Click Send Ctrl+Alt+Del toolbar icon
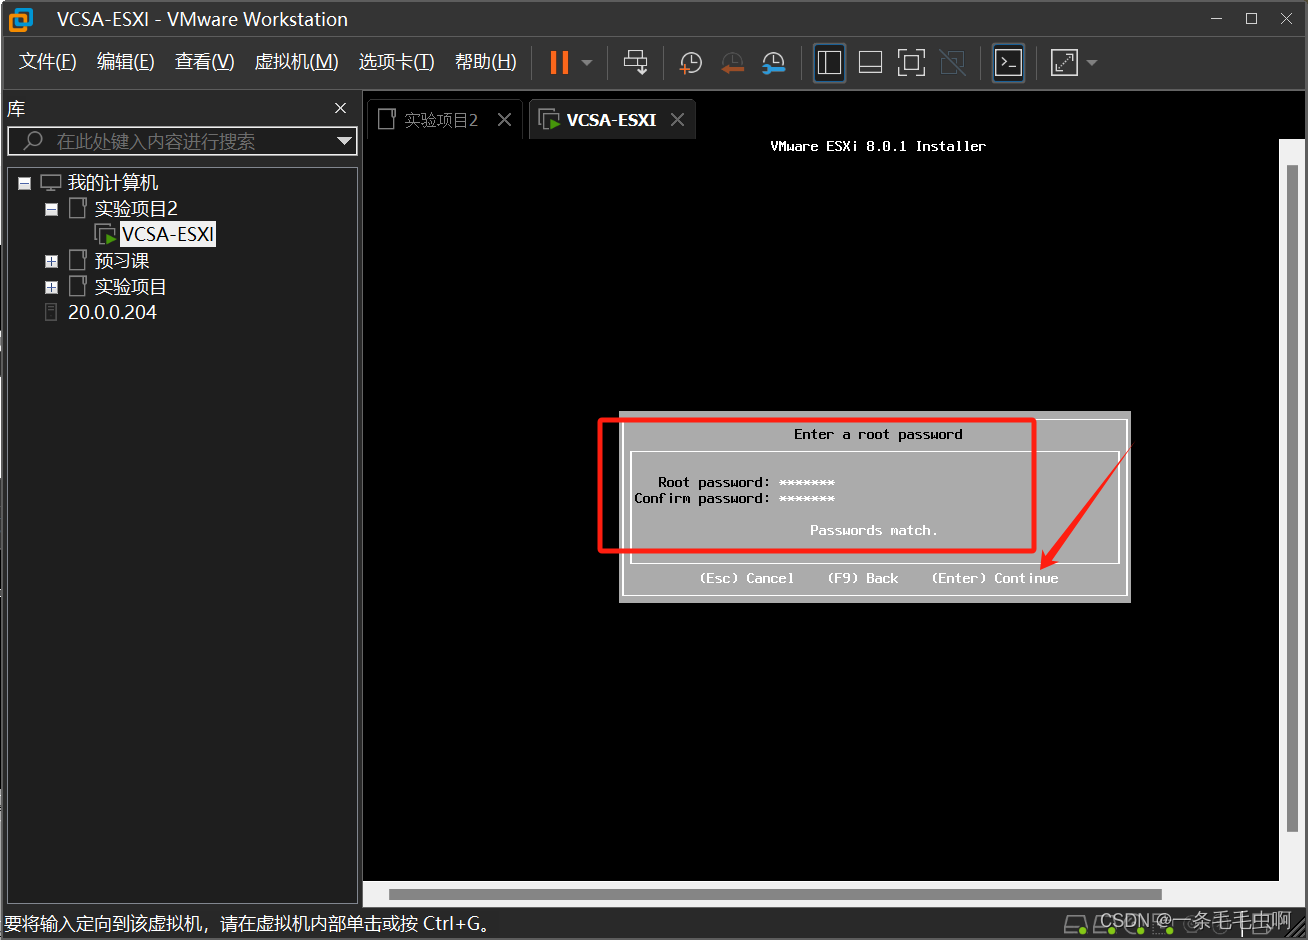This screenshot has height=940, width=1308. click(x=635, y=62)
